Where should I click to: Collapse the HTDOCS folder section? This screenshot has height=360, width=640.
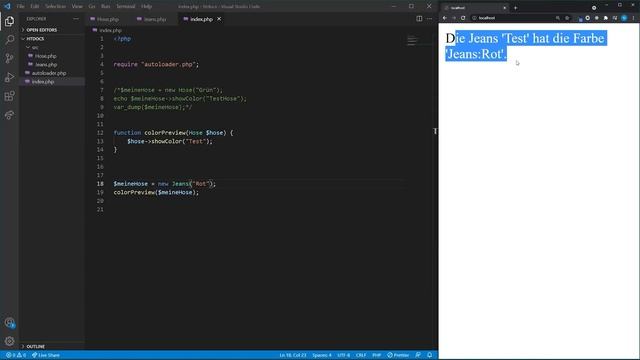tap(52, 39)
